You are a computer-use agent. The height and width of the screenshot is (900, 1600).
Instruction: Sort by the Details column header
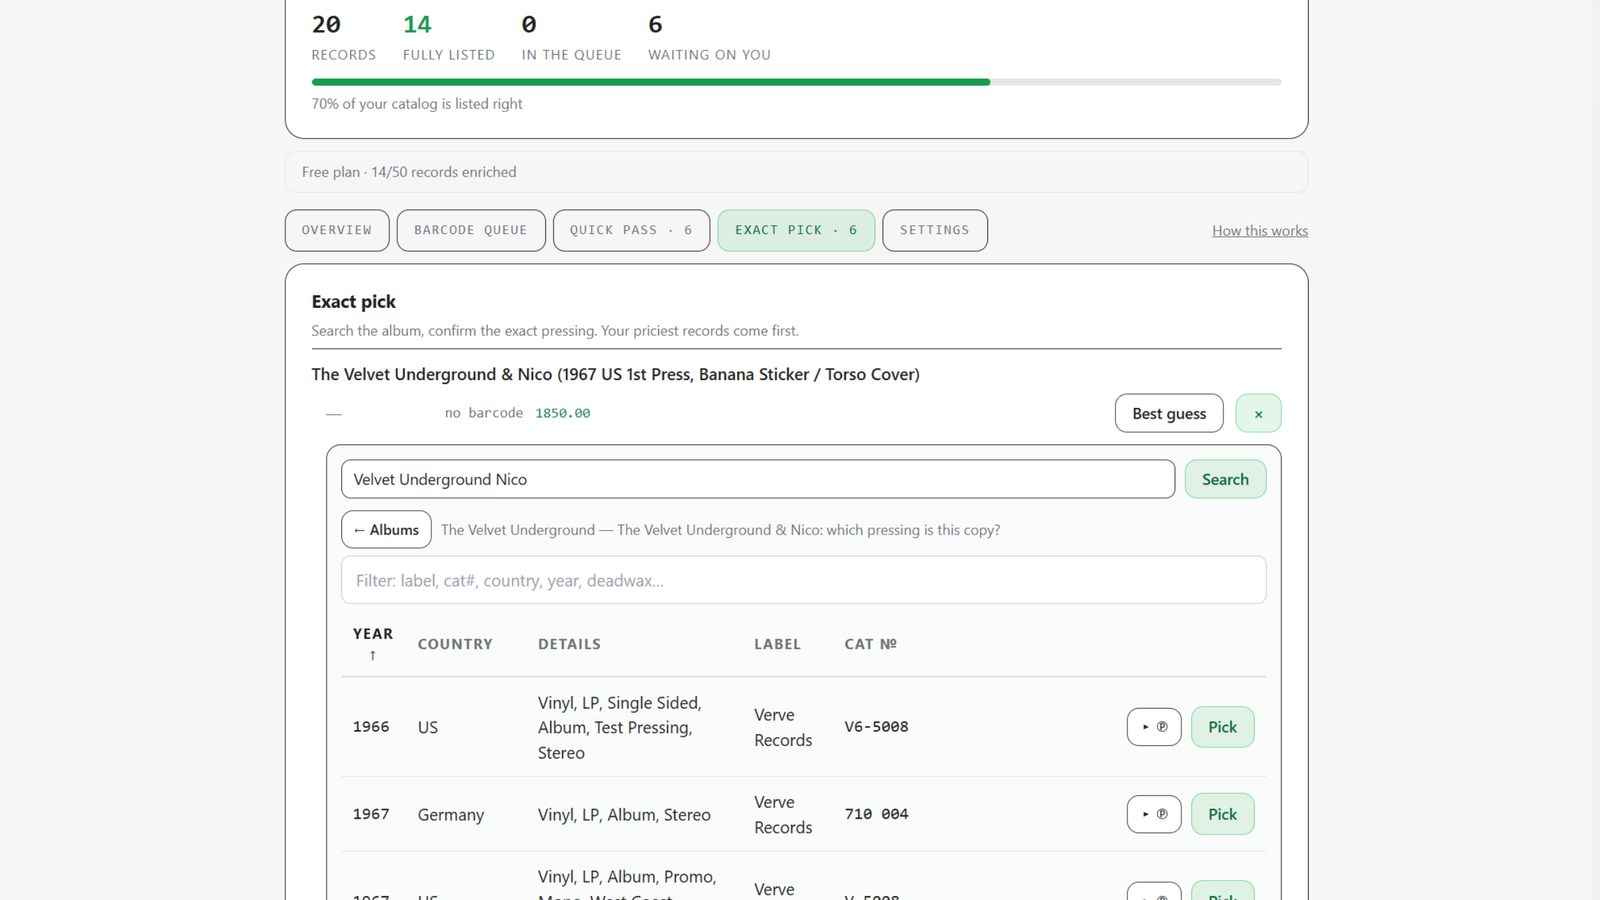point(569,644)
